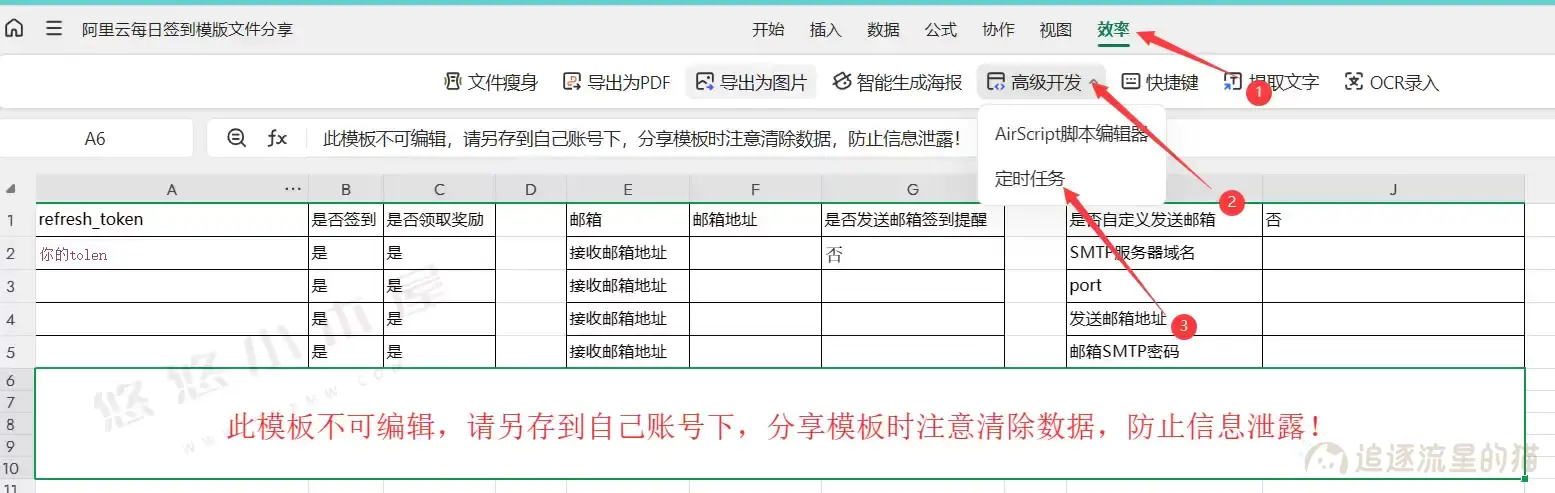Click the fx insert function icon

click(x=277, y=138)
